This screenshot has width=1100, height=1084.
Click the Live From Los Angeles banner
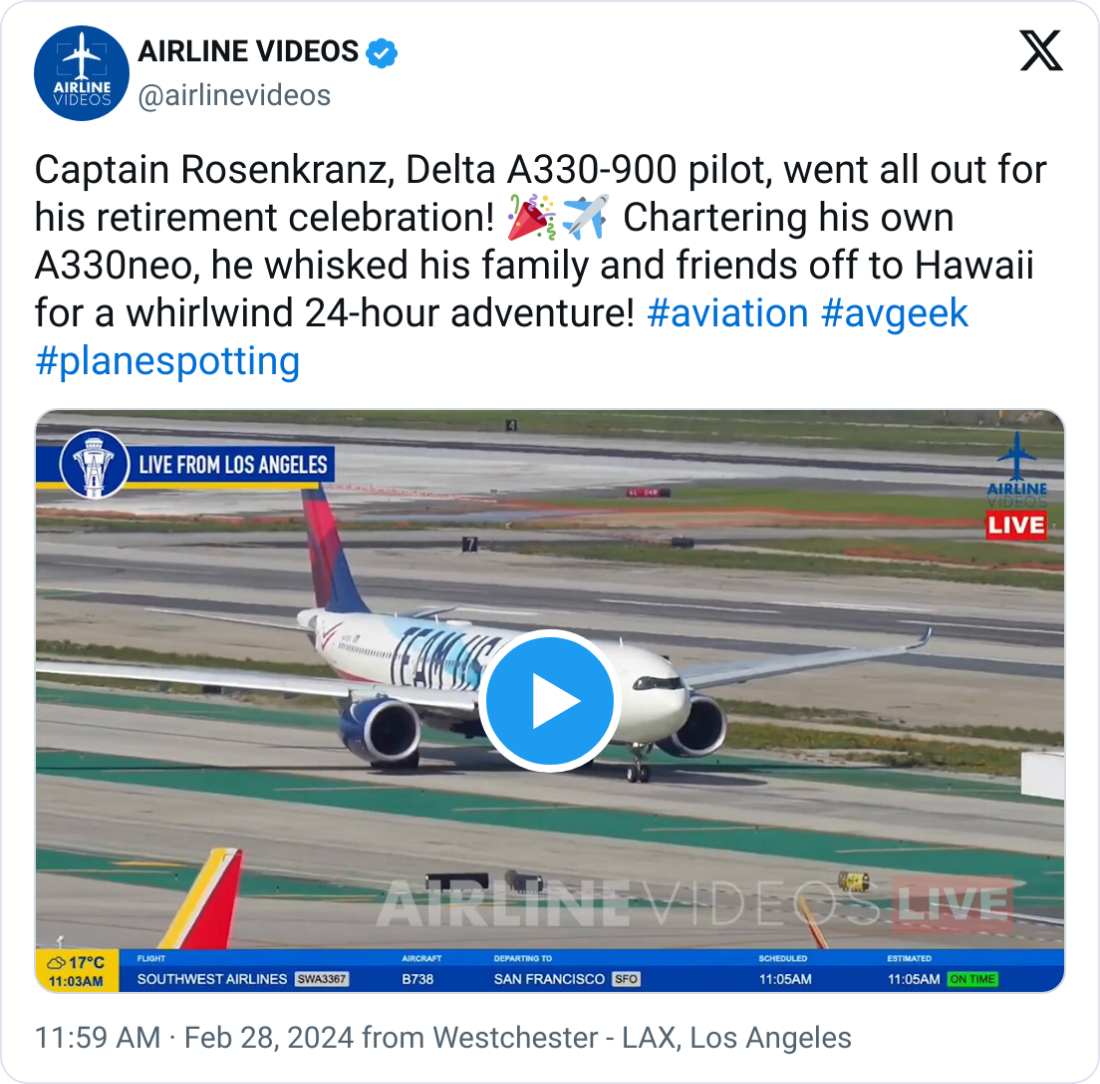click(233, 465)
